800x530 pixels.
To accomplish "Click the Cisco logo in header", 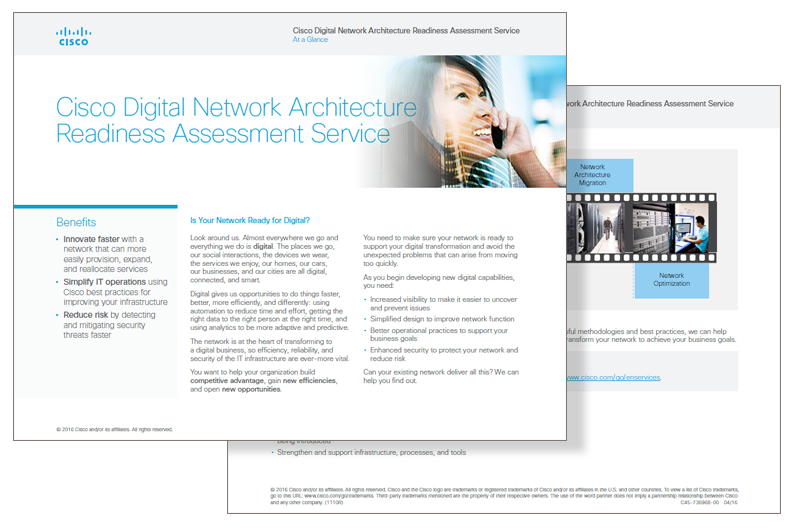I will pos(73,37).
